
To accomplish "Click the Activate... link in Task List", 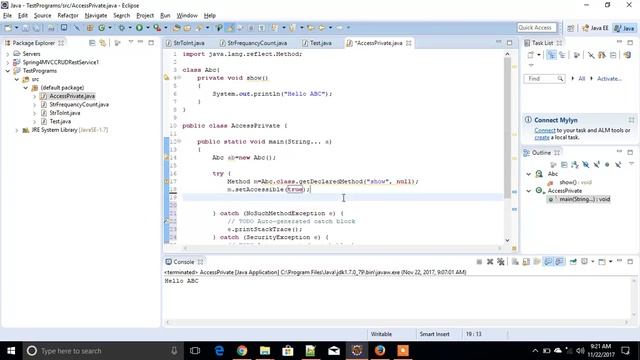I will point(609,78).
